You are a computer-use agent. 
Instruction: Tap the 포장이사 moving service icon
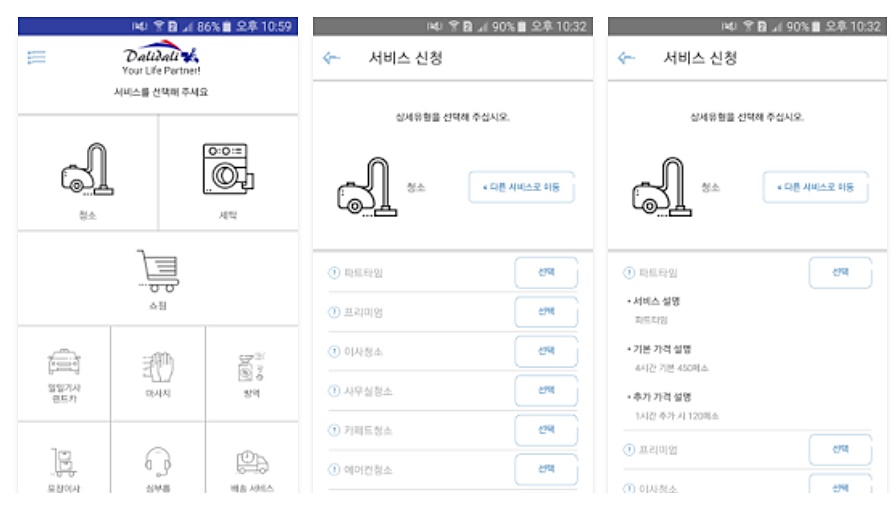(63, 465)
